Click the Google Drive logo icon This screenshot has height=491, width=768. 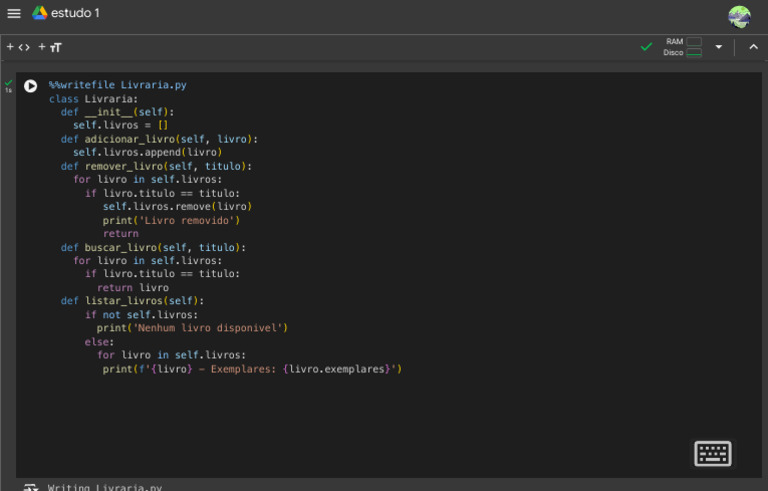click(40, 13)
